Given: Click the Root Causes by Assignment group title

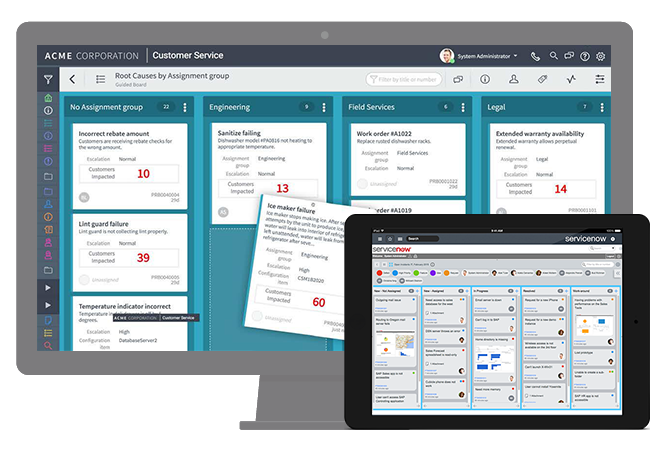Looking at the screenshot, I should [x=172, y=76].
